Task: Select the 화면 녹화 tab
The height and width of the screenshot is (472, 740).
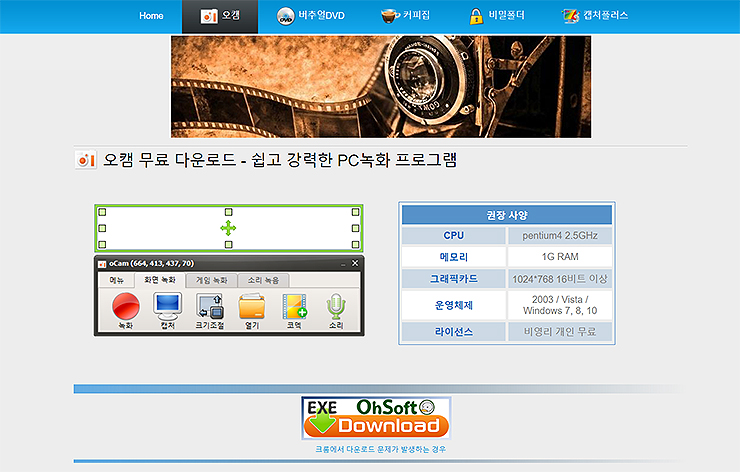Action: (160, 280)
